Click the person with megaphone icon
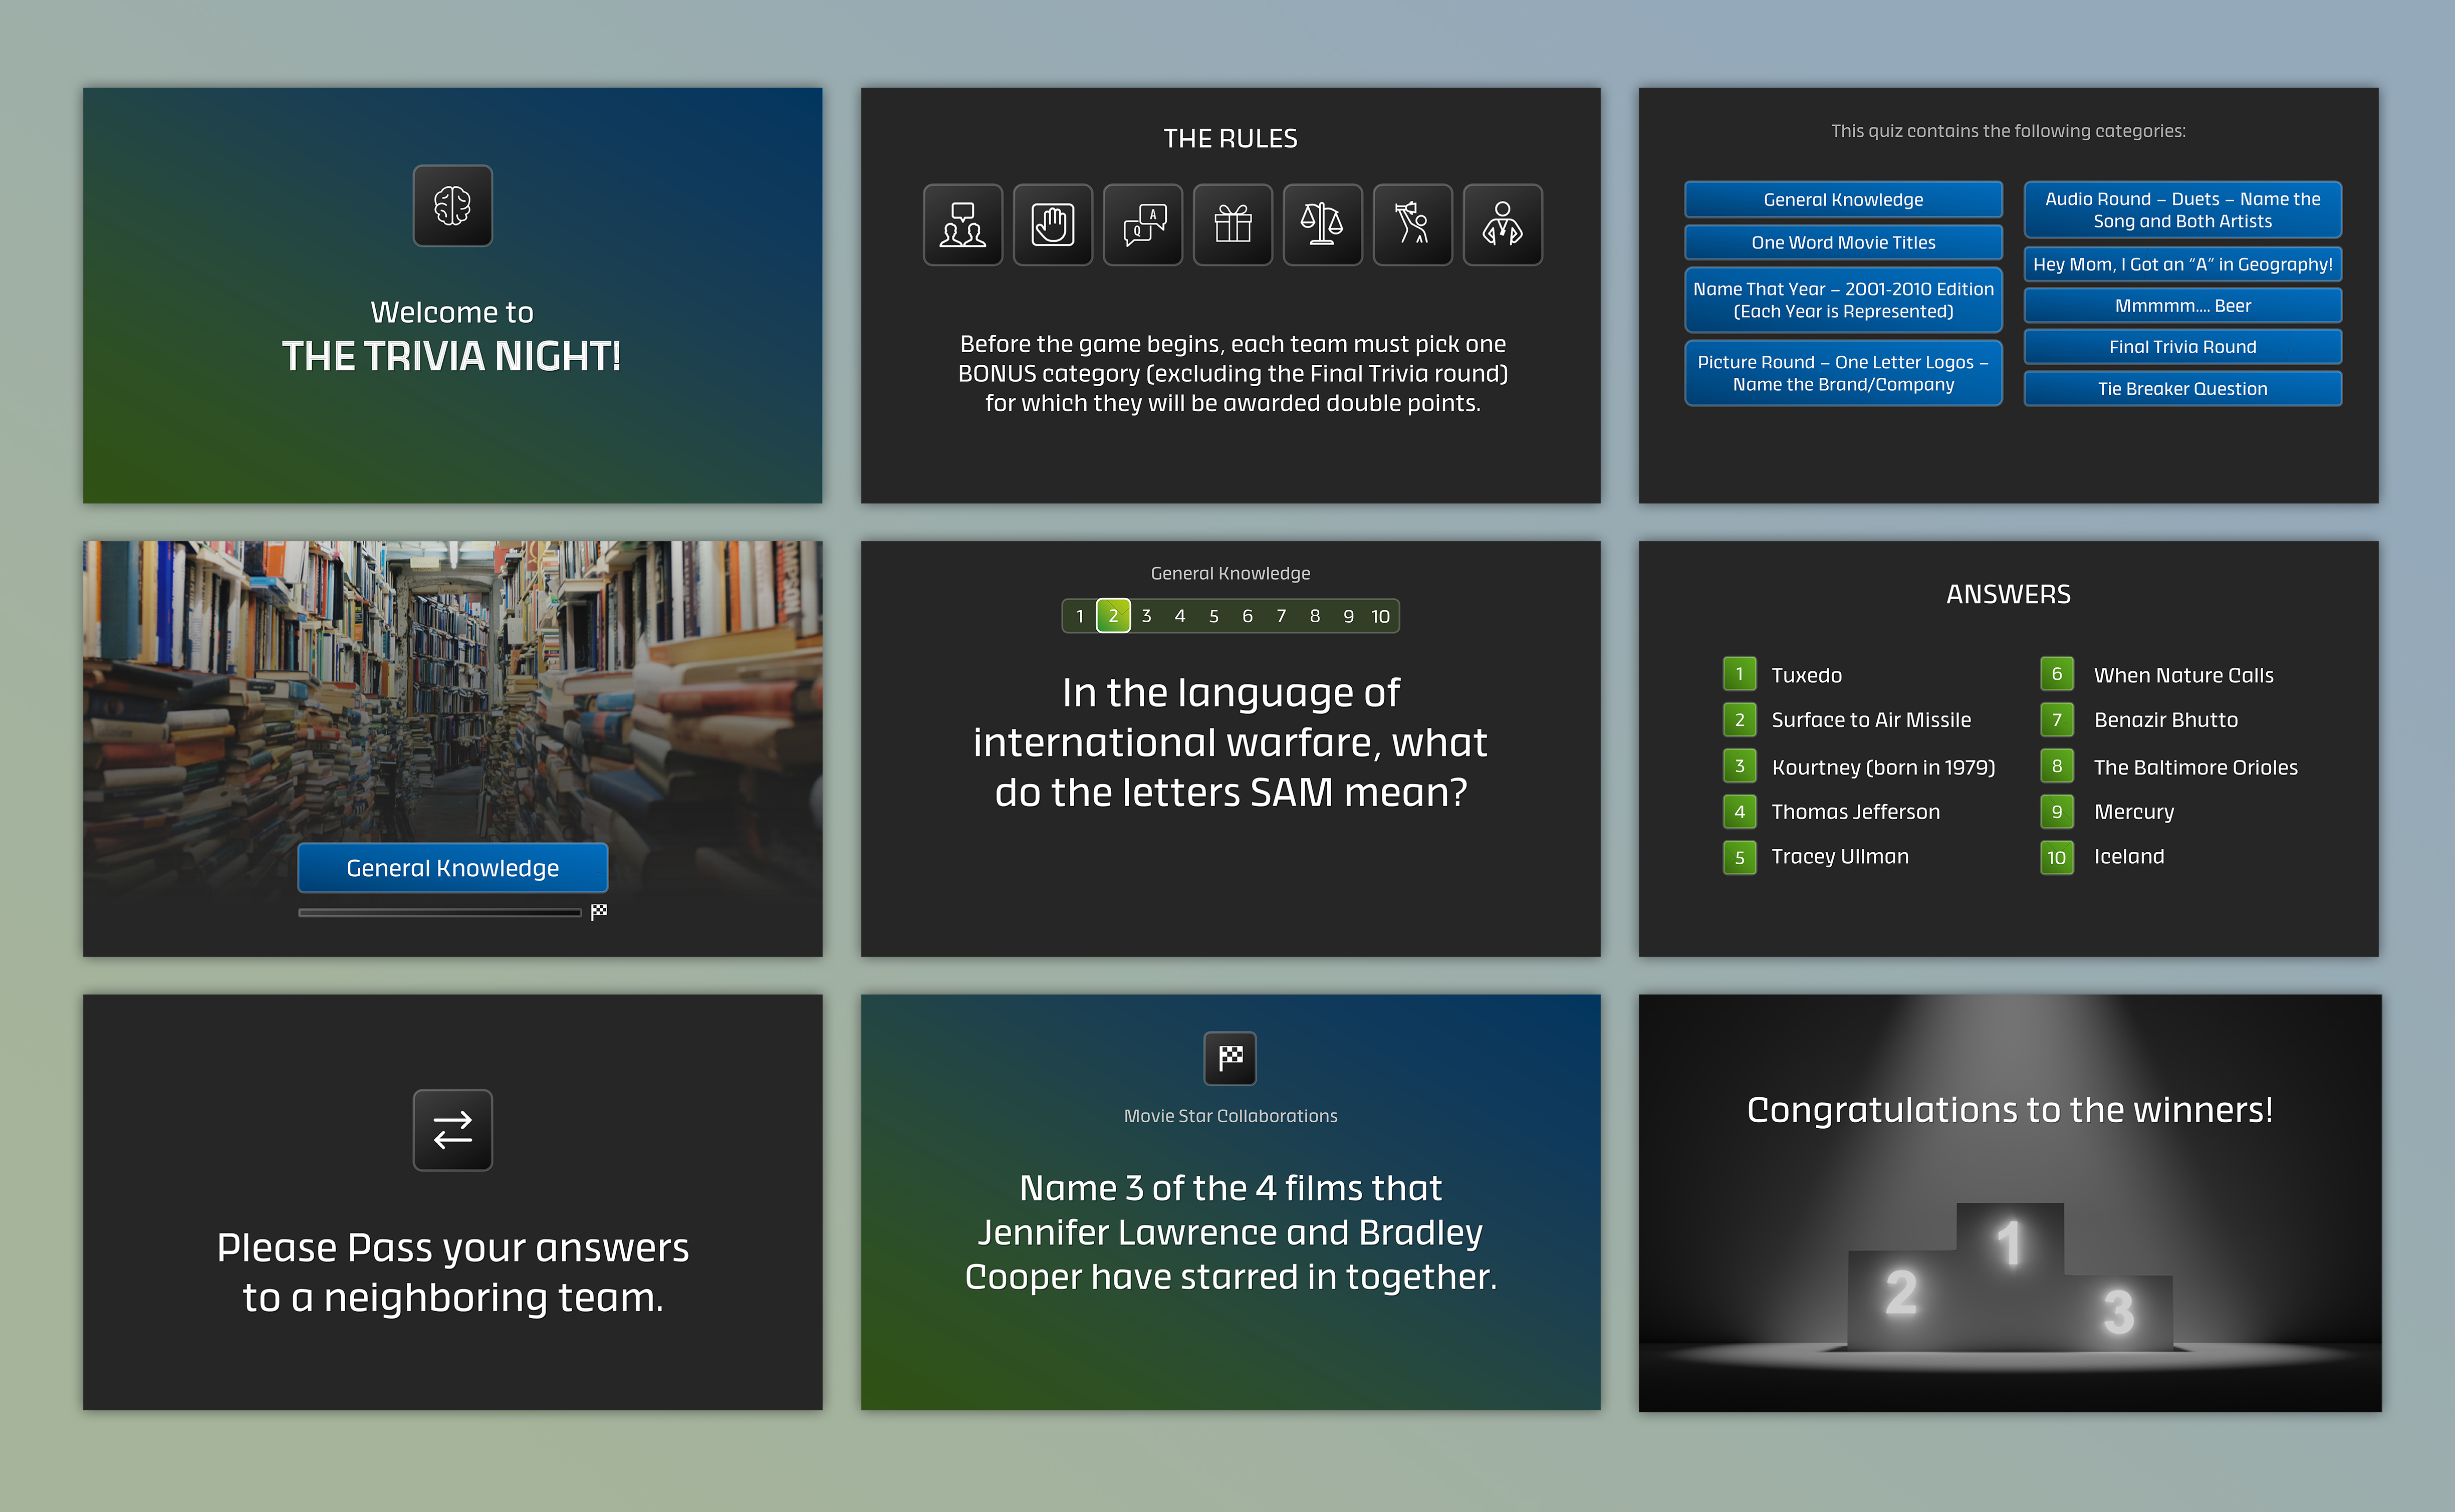2455x1512 pixels. (1412, 225)
